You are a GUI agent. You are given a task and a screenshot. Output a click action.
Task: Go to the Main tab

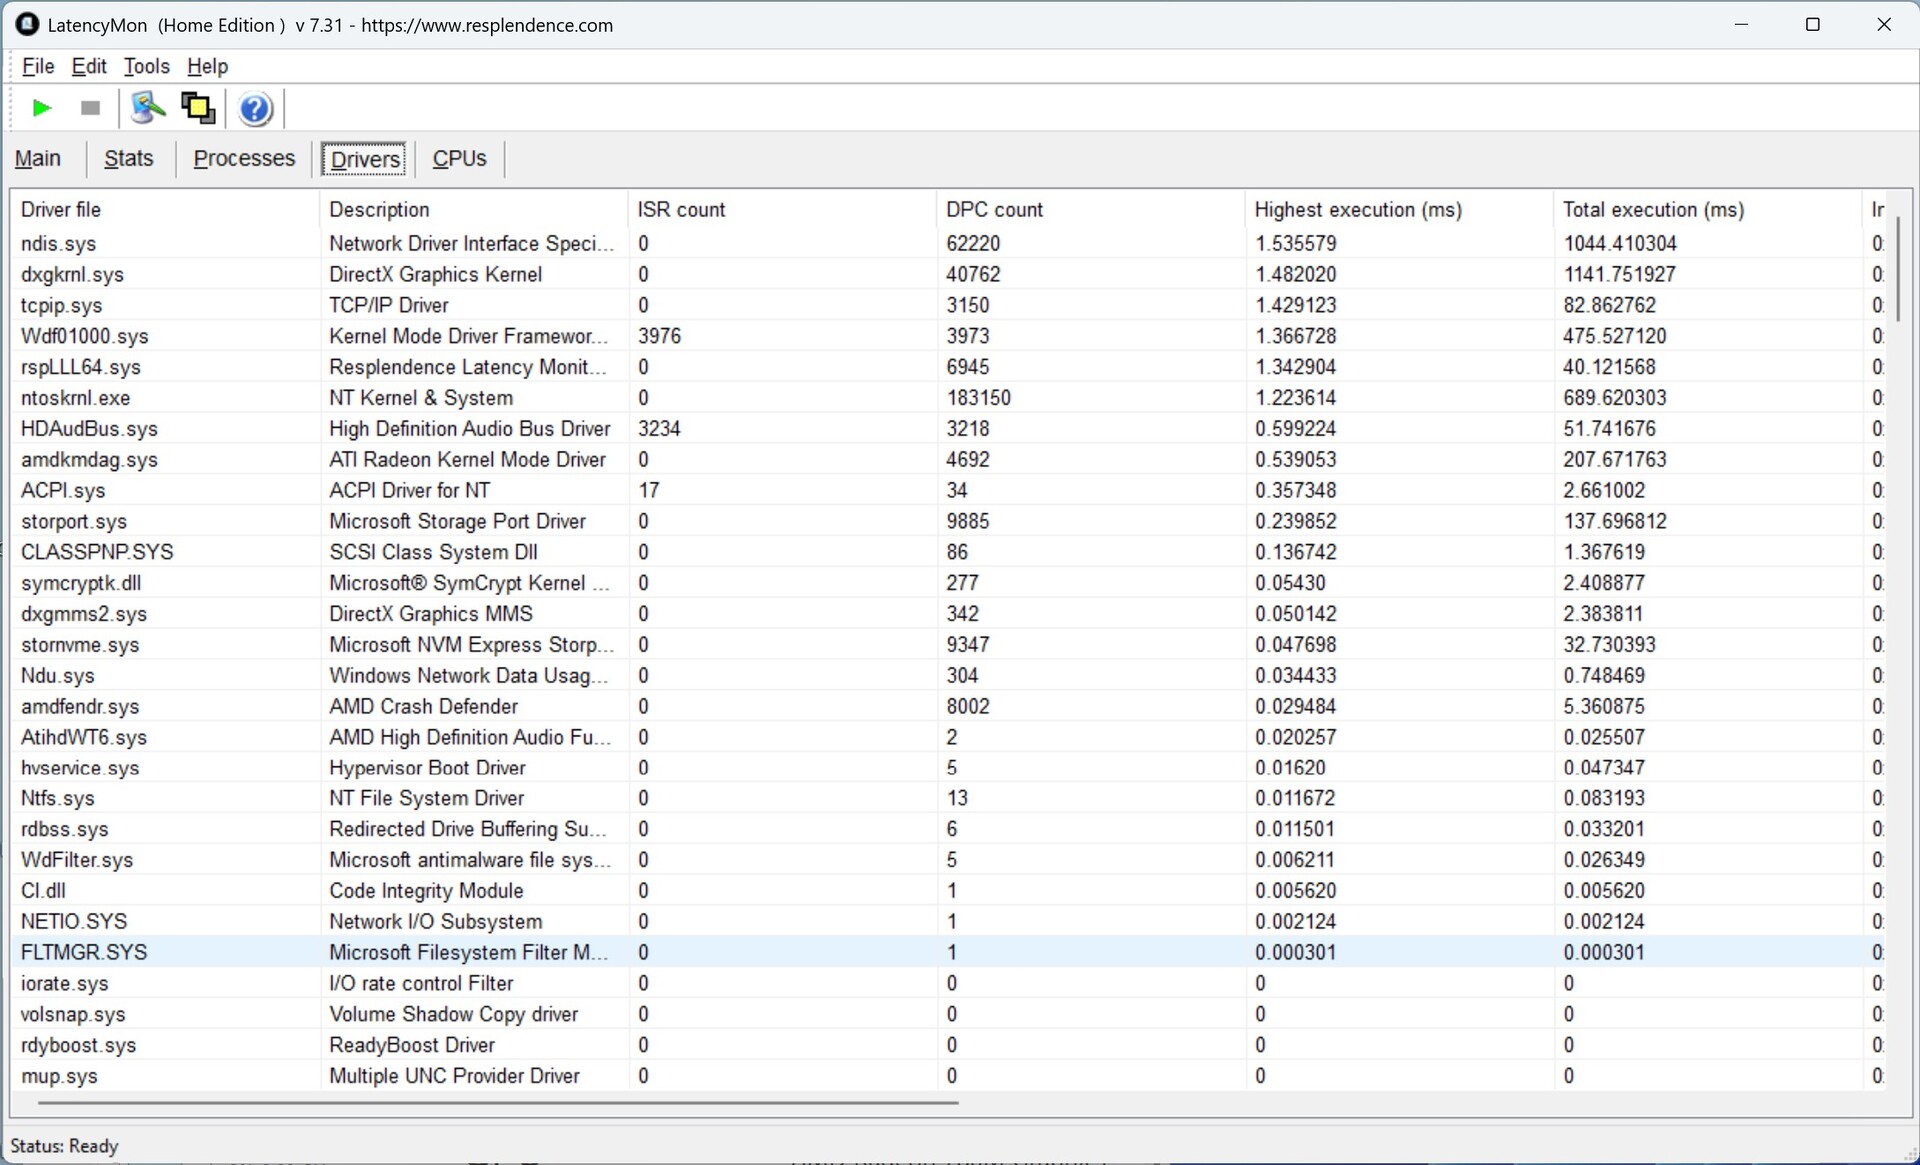[x=38, y=159]
